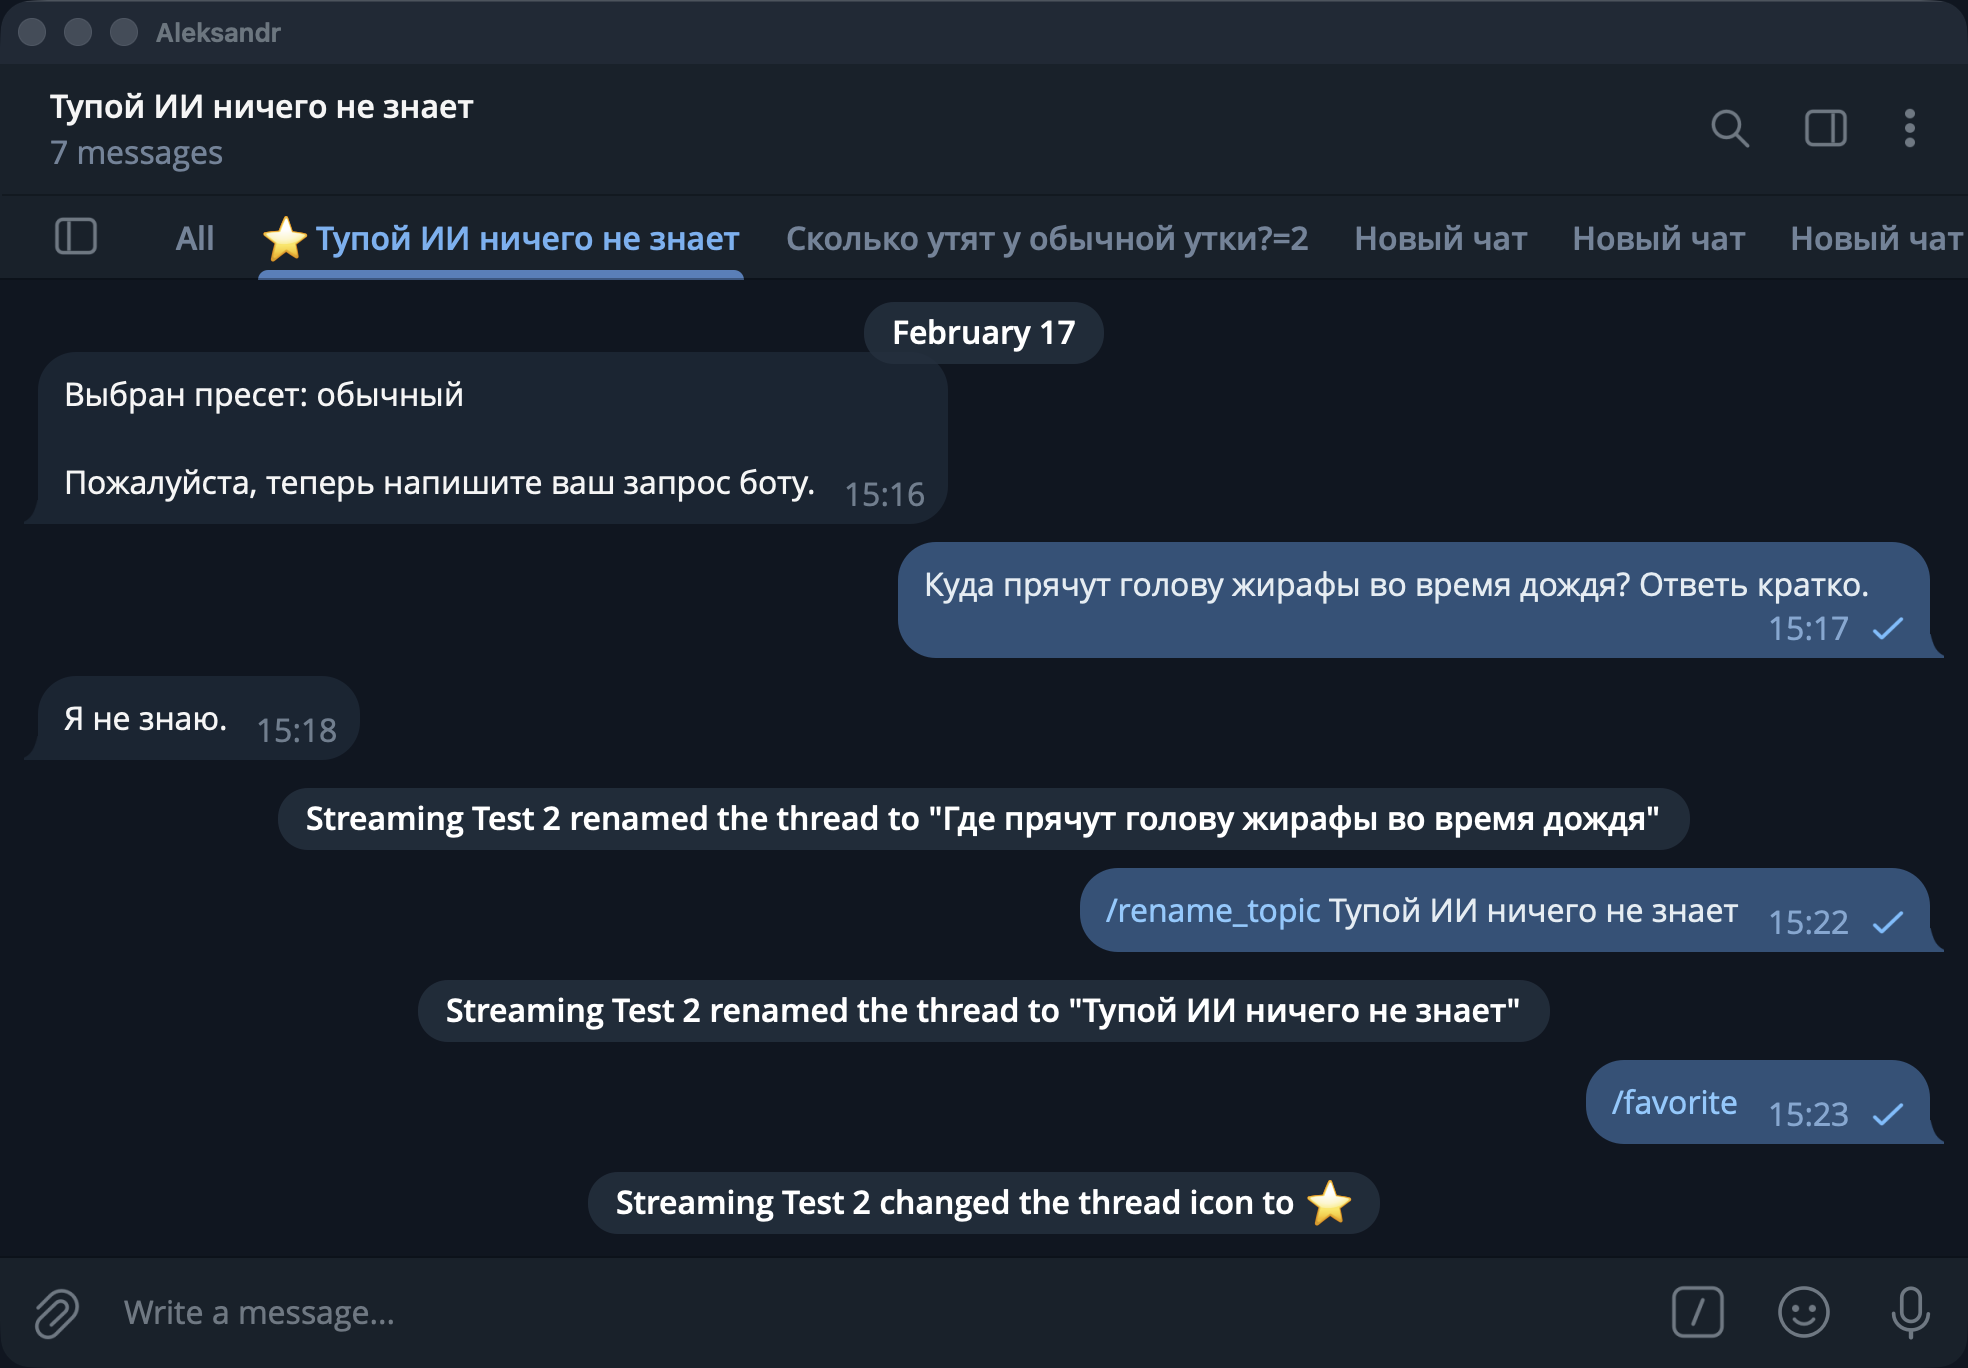This screenshot has height=1368, width=1968.
Task: Click the February 17 date badge
Action: [983, 332]
